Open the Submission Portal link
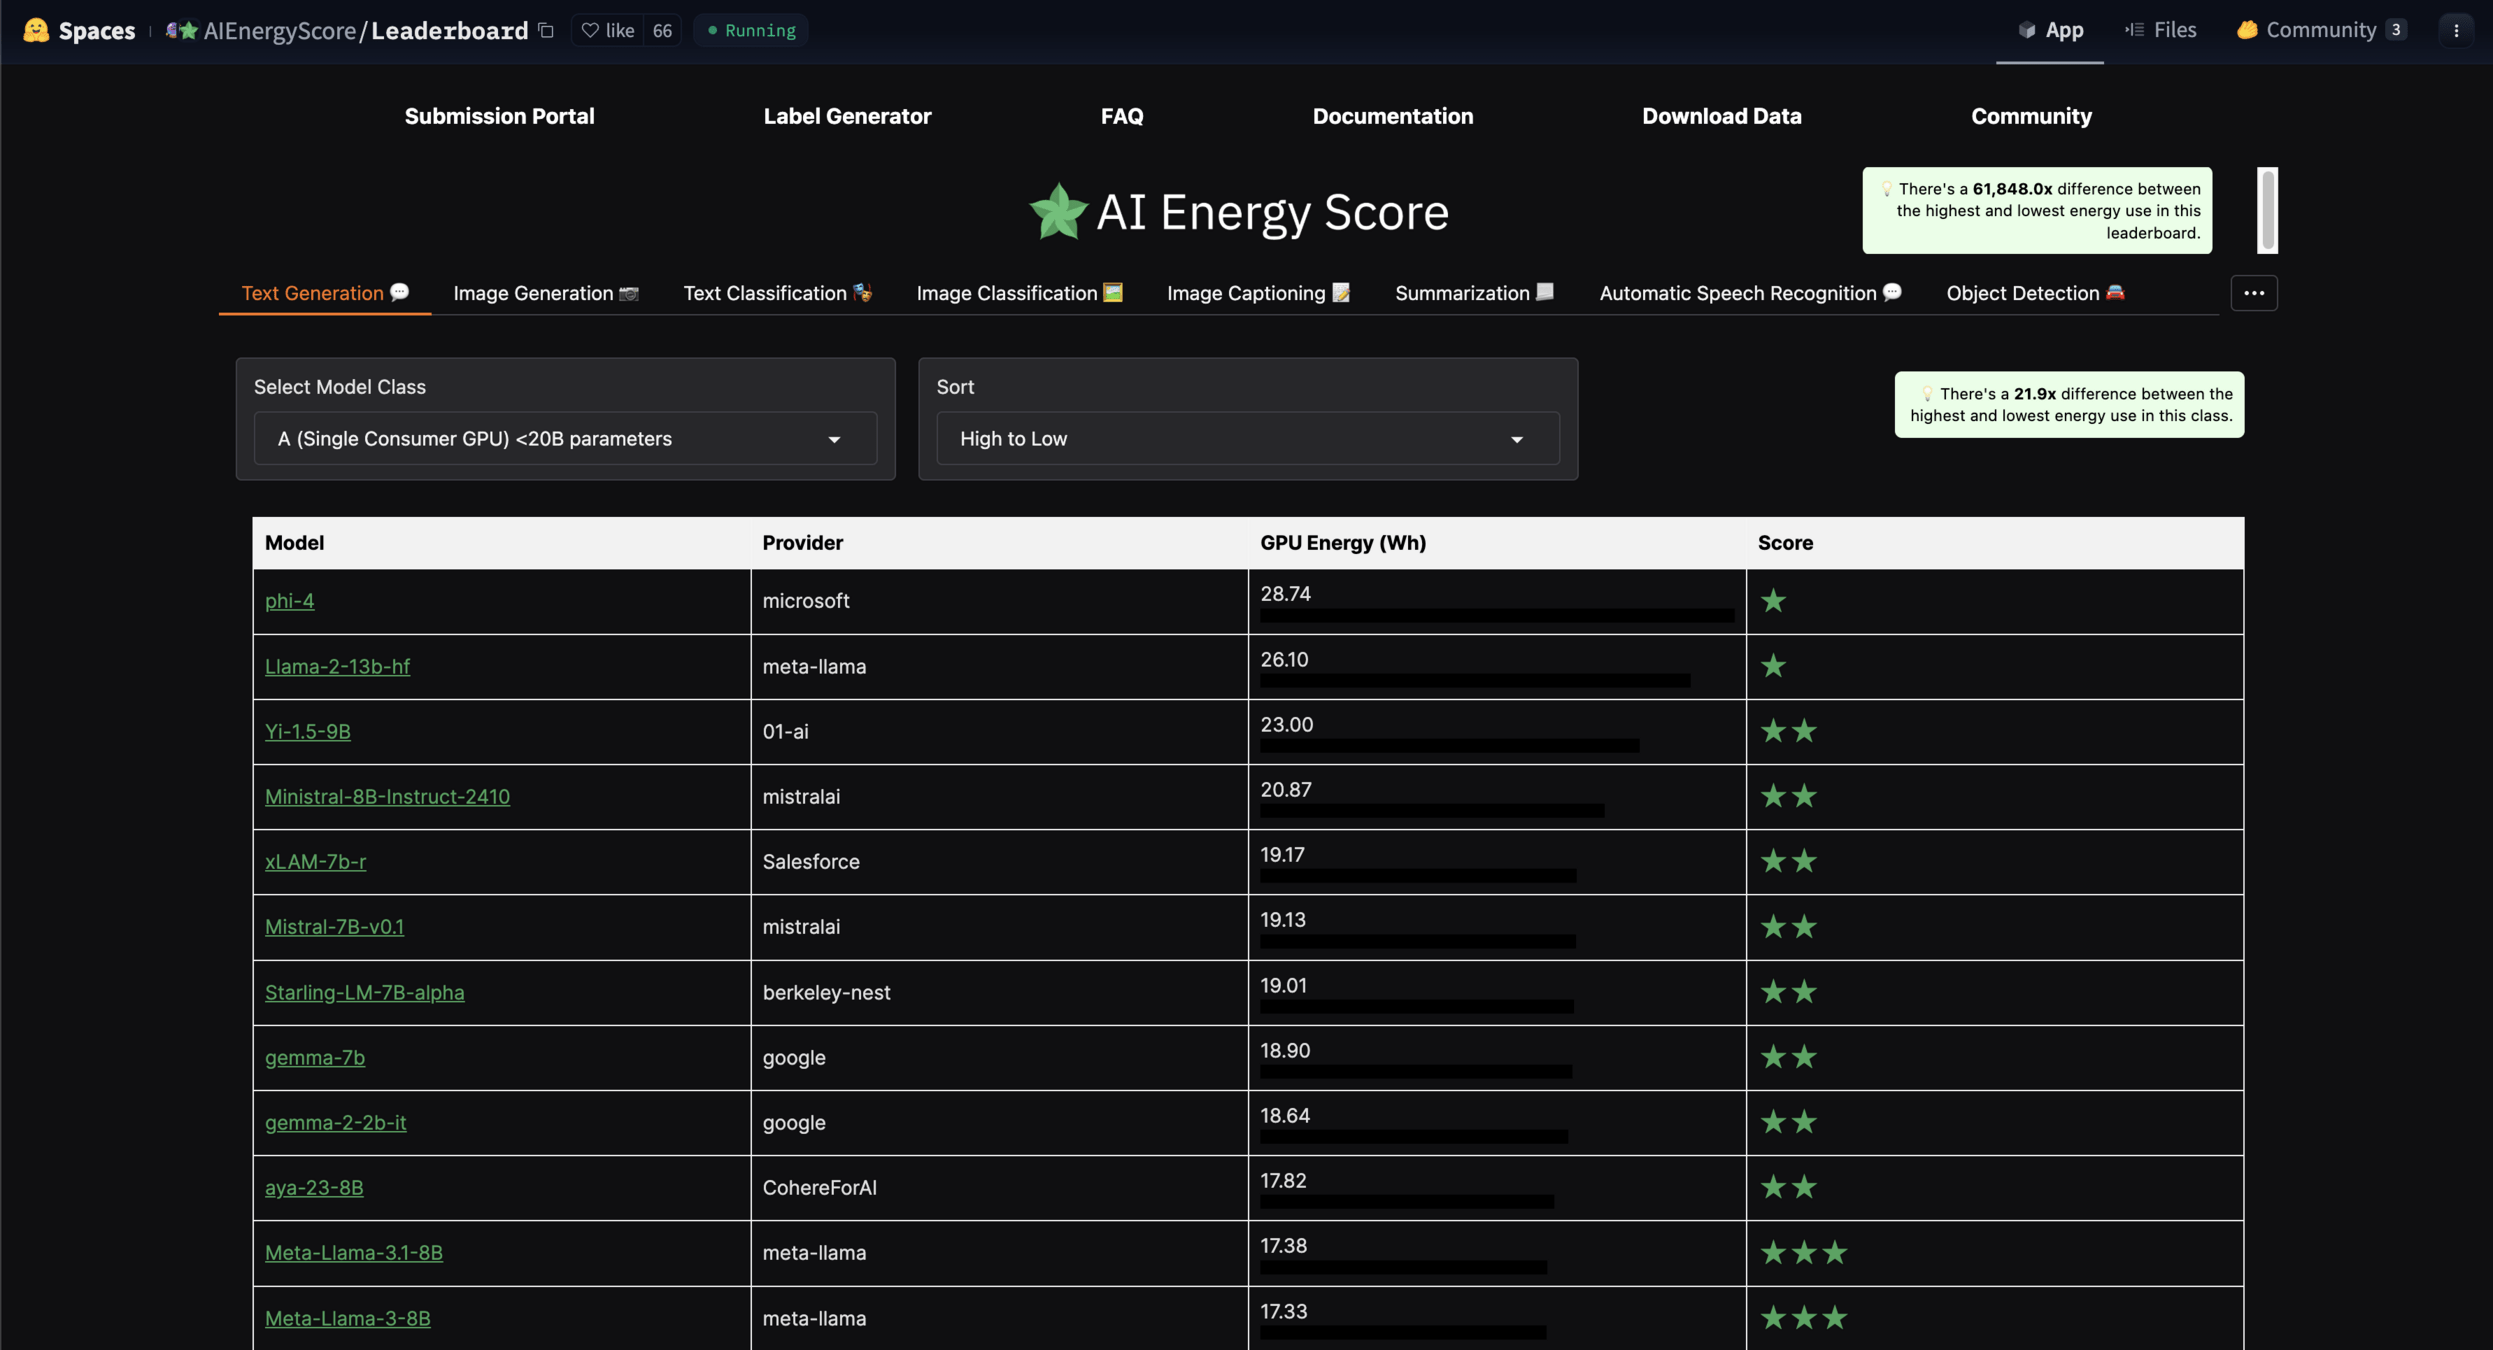 coord(499,116)
